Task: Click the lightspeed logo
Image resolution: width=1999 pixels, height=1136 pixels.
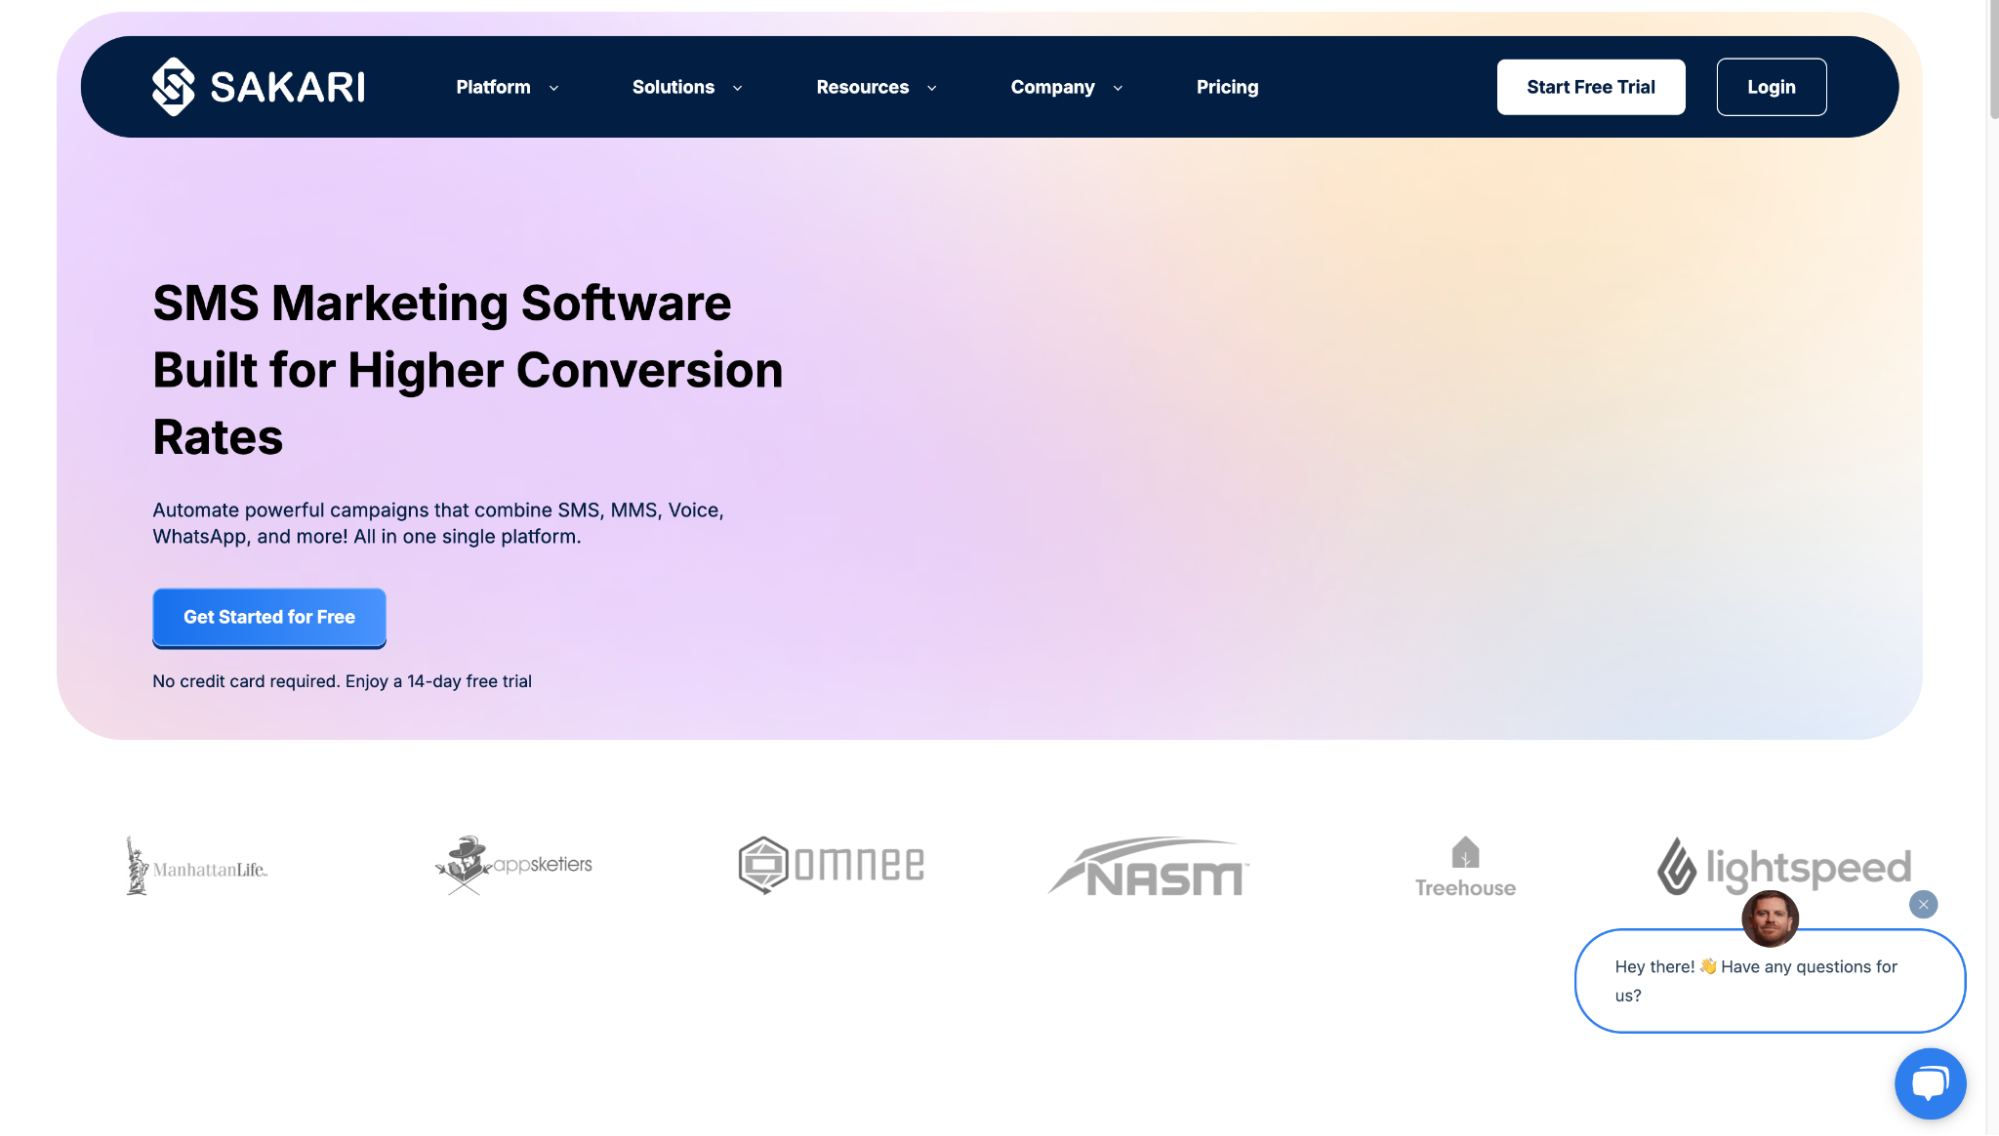Action: pos(1783,866)
